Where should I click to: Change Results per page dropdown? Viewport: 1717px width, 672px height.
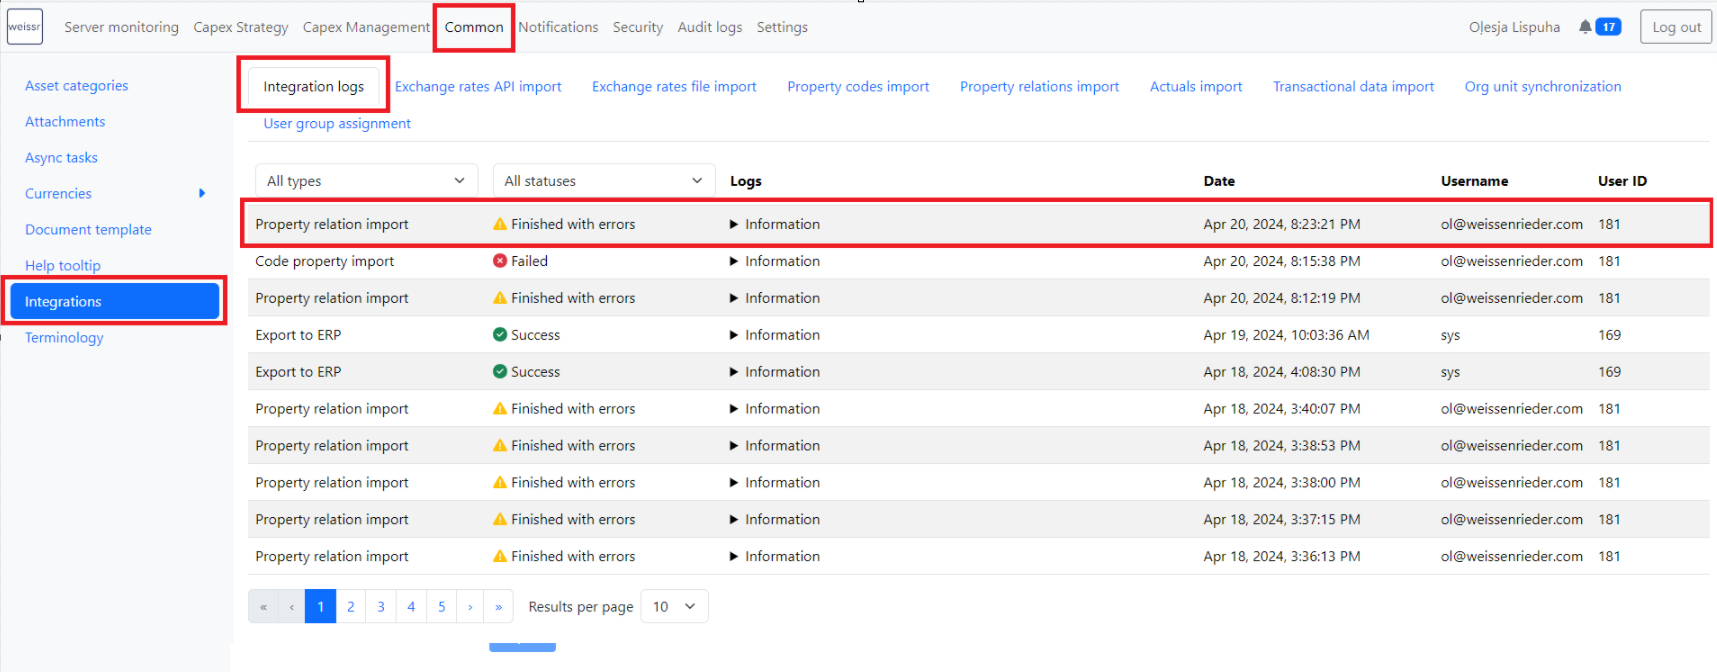674,607
